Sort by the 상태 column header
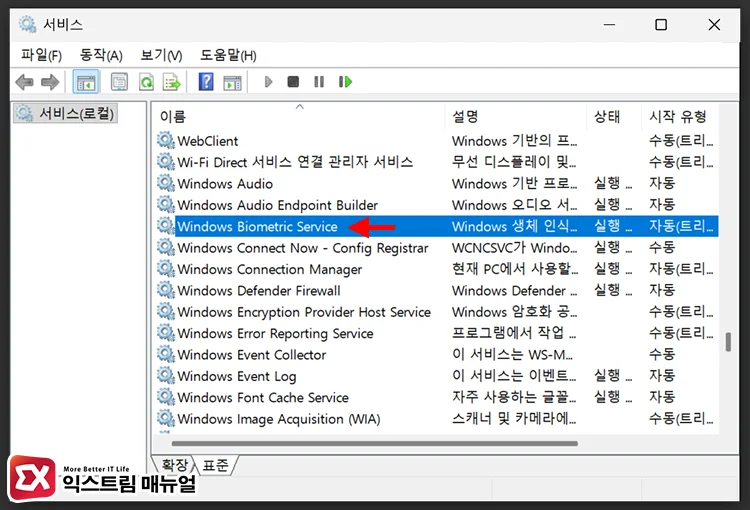The image size is (750, 510). (614, 116)
